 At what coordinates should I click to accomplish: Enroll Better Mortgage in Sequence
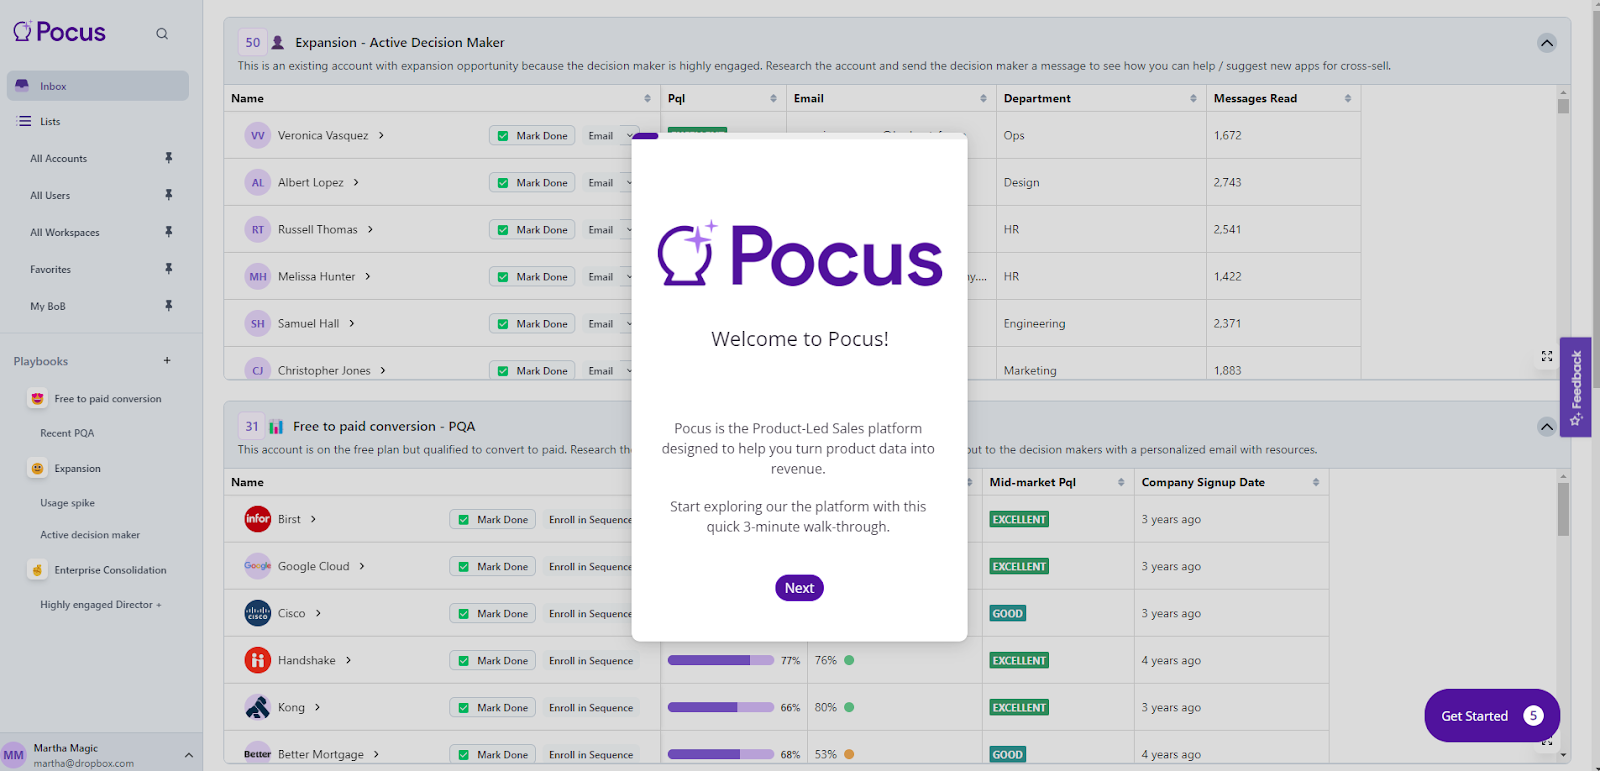[591, 754]
